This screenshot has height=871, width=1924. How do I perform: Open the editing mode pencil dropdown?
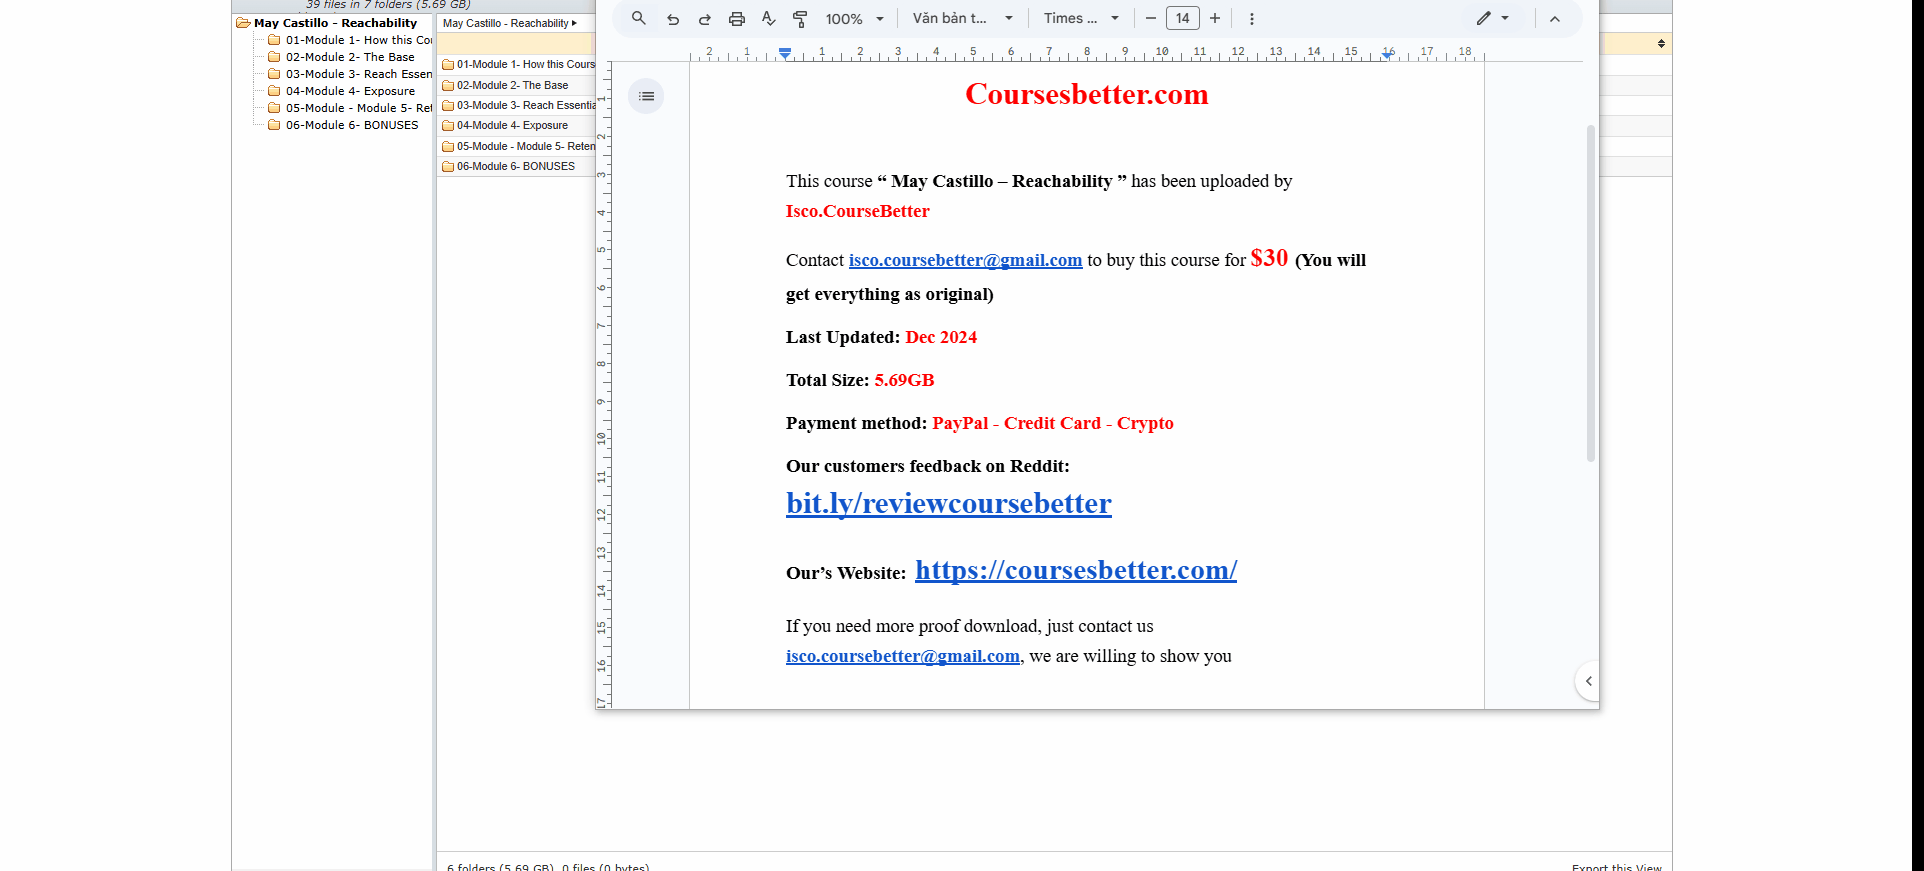[1492, 18]
